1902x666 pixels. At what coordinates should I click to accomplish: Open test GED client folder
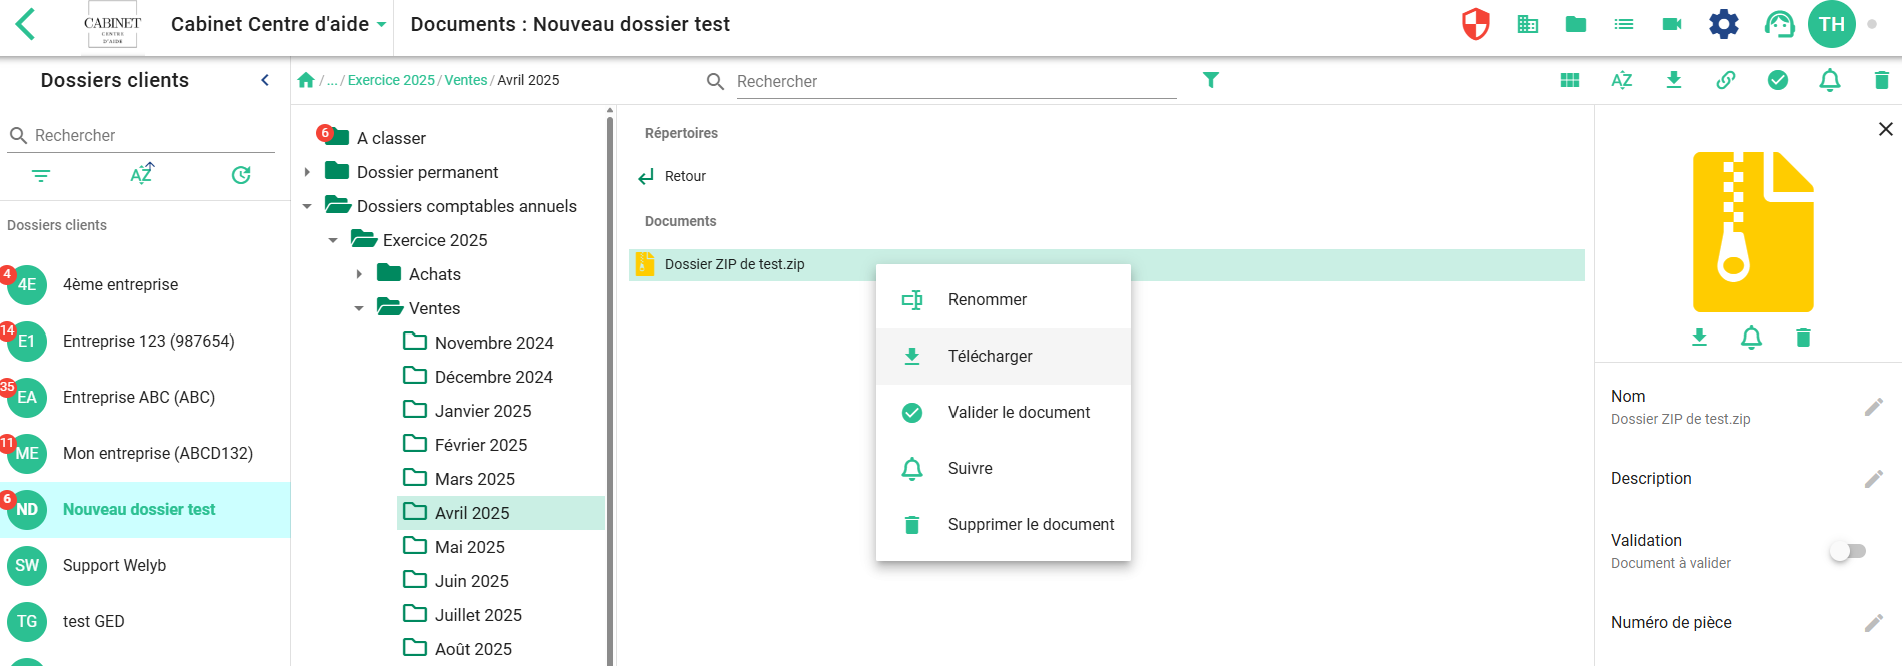(x=145, y=621)
